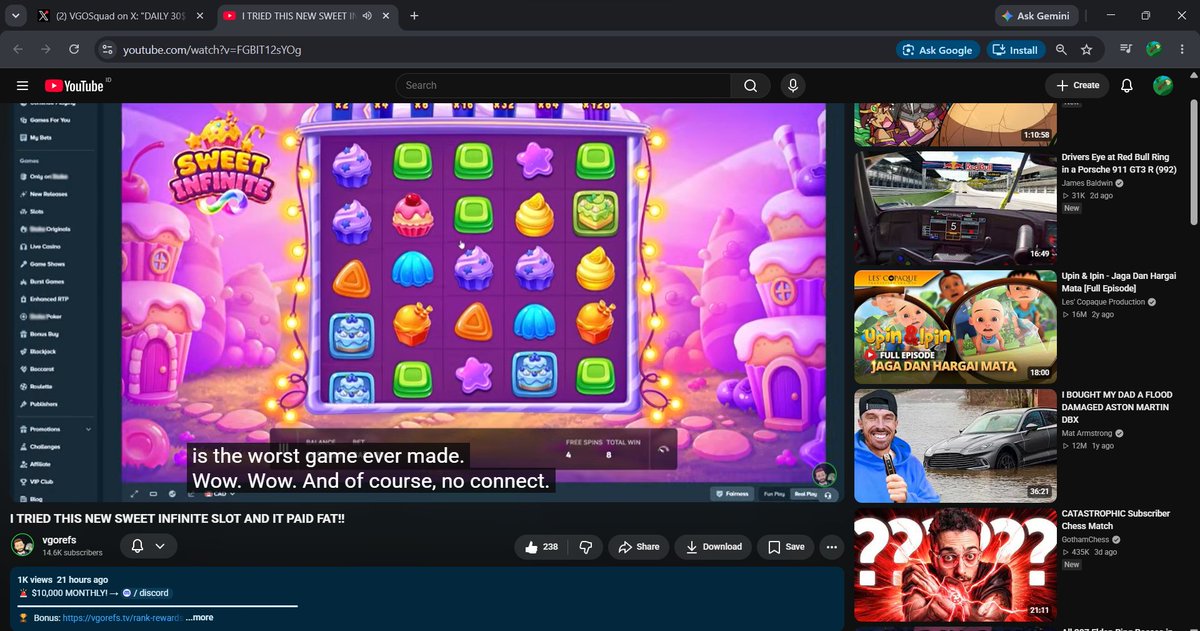Click the Ask Google lens button
1200x631 pixels.
[x=937, y=49]
